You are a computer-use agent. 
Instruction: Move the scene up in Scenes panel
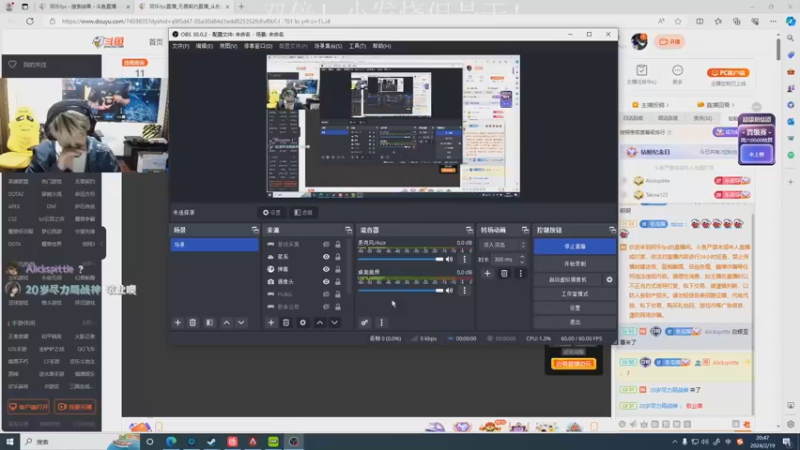click(227, 322)
